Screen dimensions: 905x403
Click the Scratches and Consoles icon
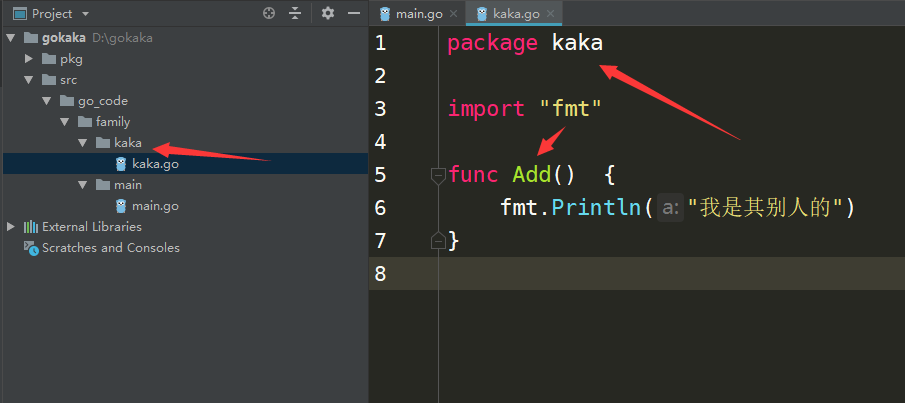click(31, 248)
